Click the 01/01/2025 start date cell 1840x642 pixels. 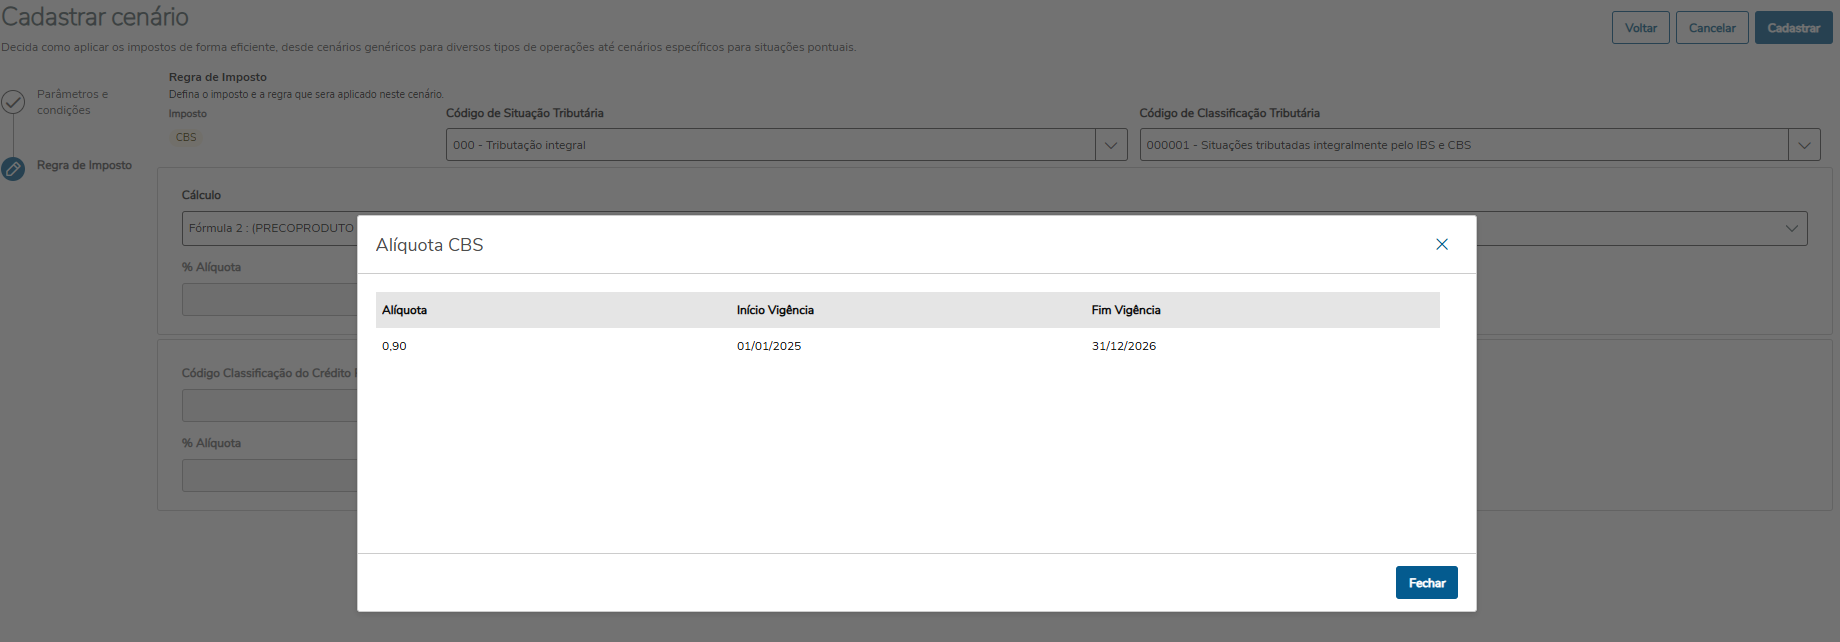(769, 346)
